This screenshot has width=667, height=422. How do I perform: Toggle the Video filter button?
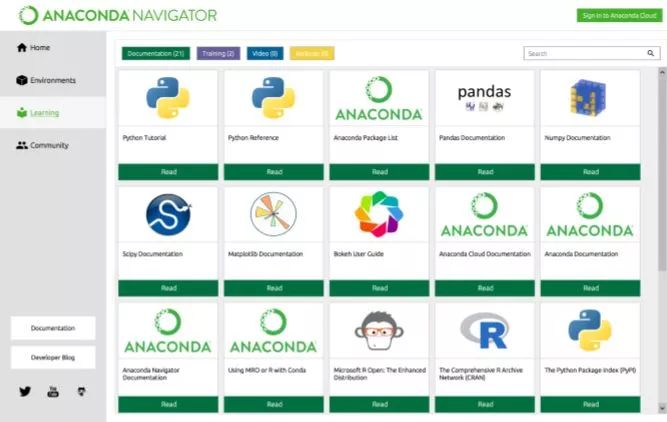(265, 54)
